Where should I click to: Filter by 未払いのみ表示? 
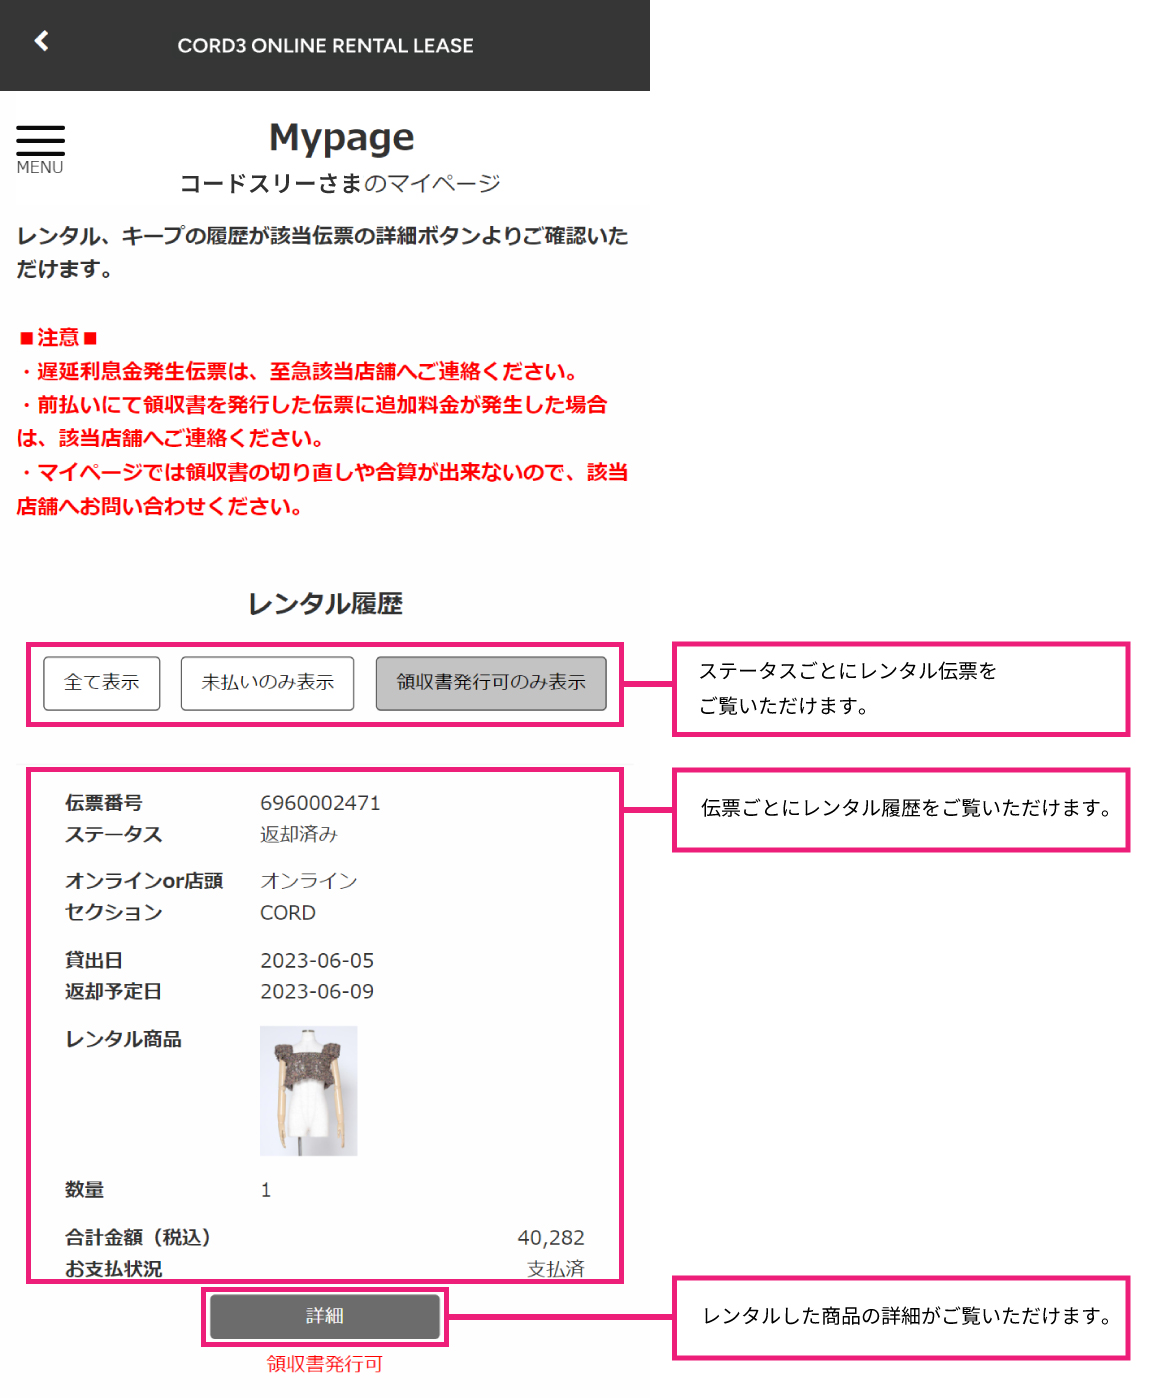pos(267,683)
